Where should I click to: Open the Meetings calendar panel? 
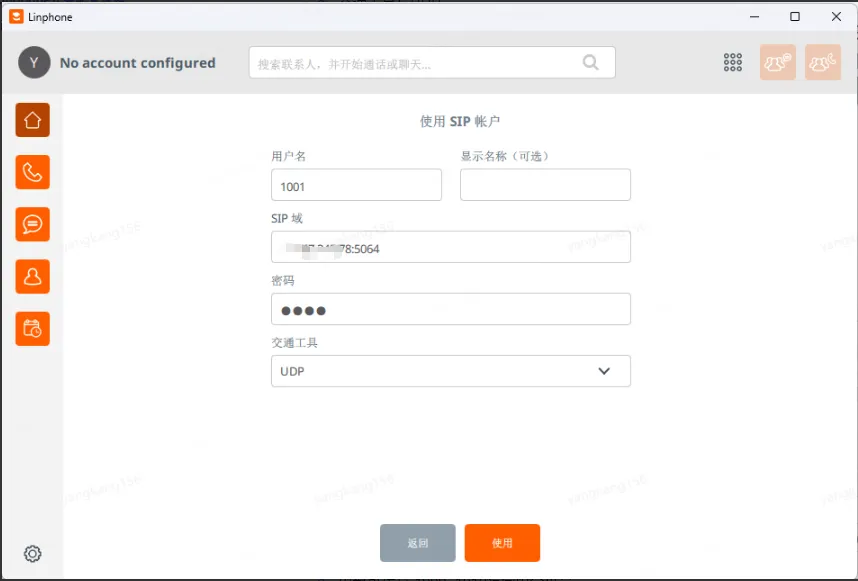pos(32,329)
